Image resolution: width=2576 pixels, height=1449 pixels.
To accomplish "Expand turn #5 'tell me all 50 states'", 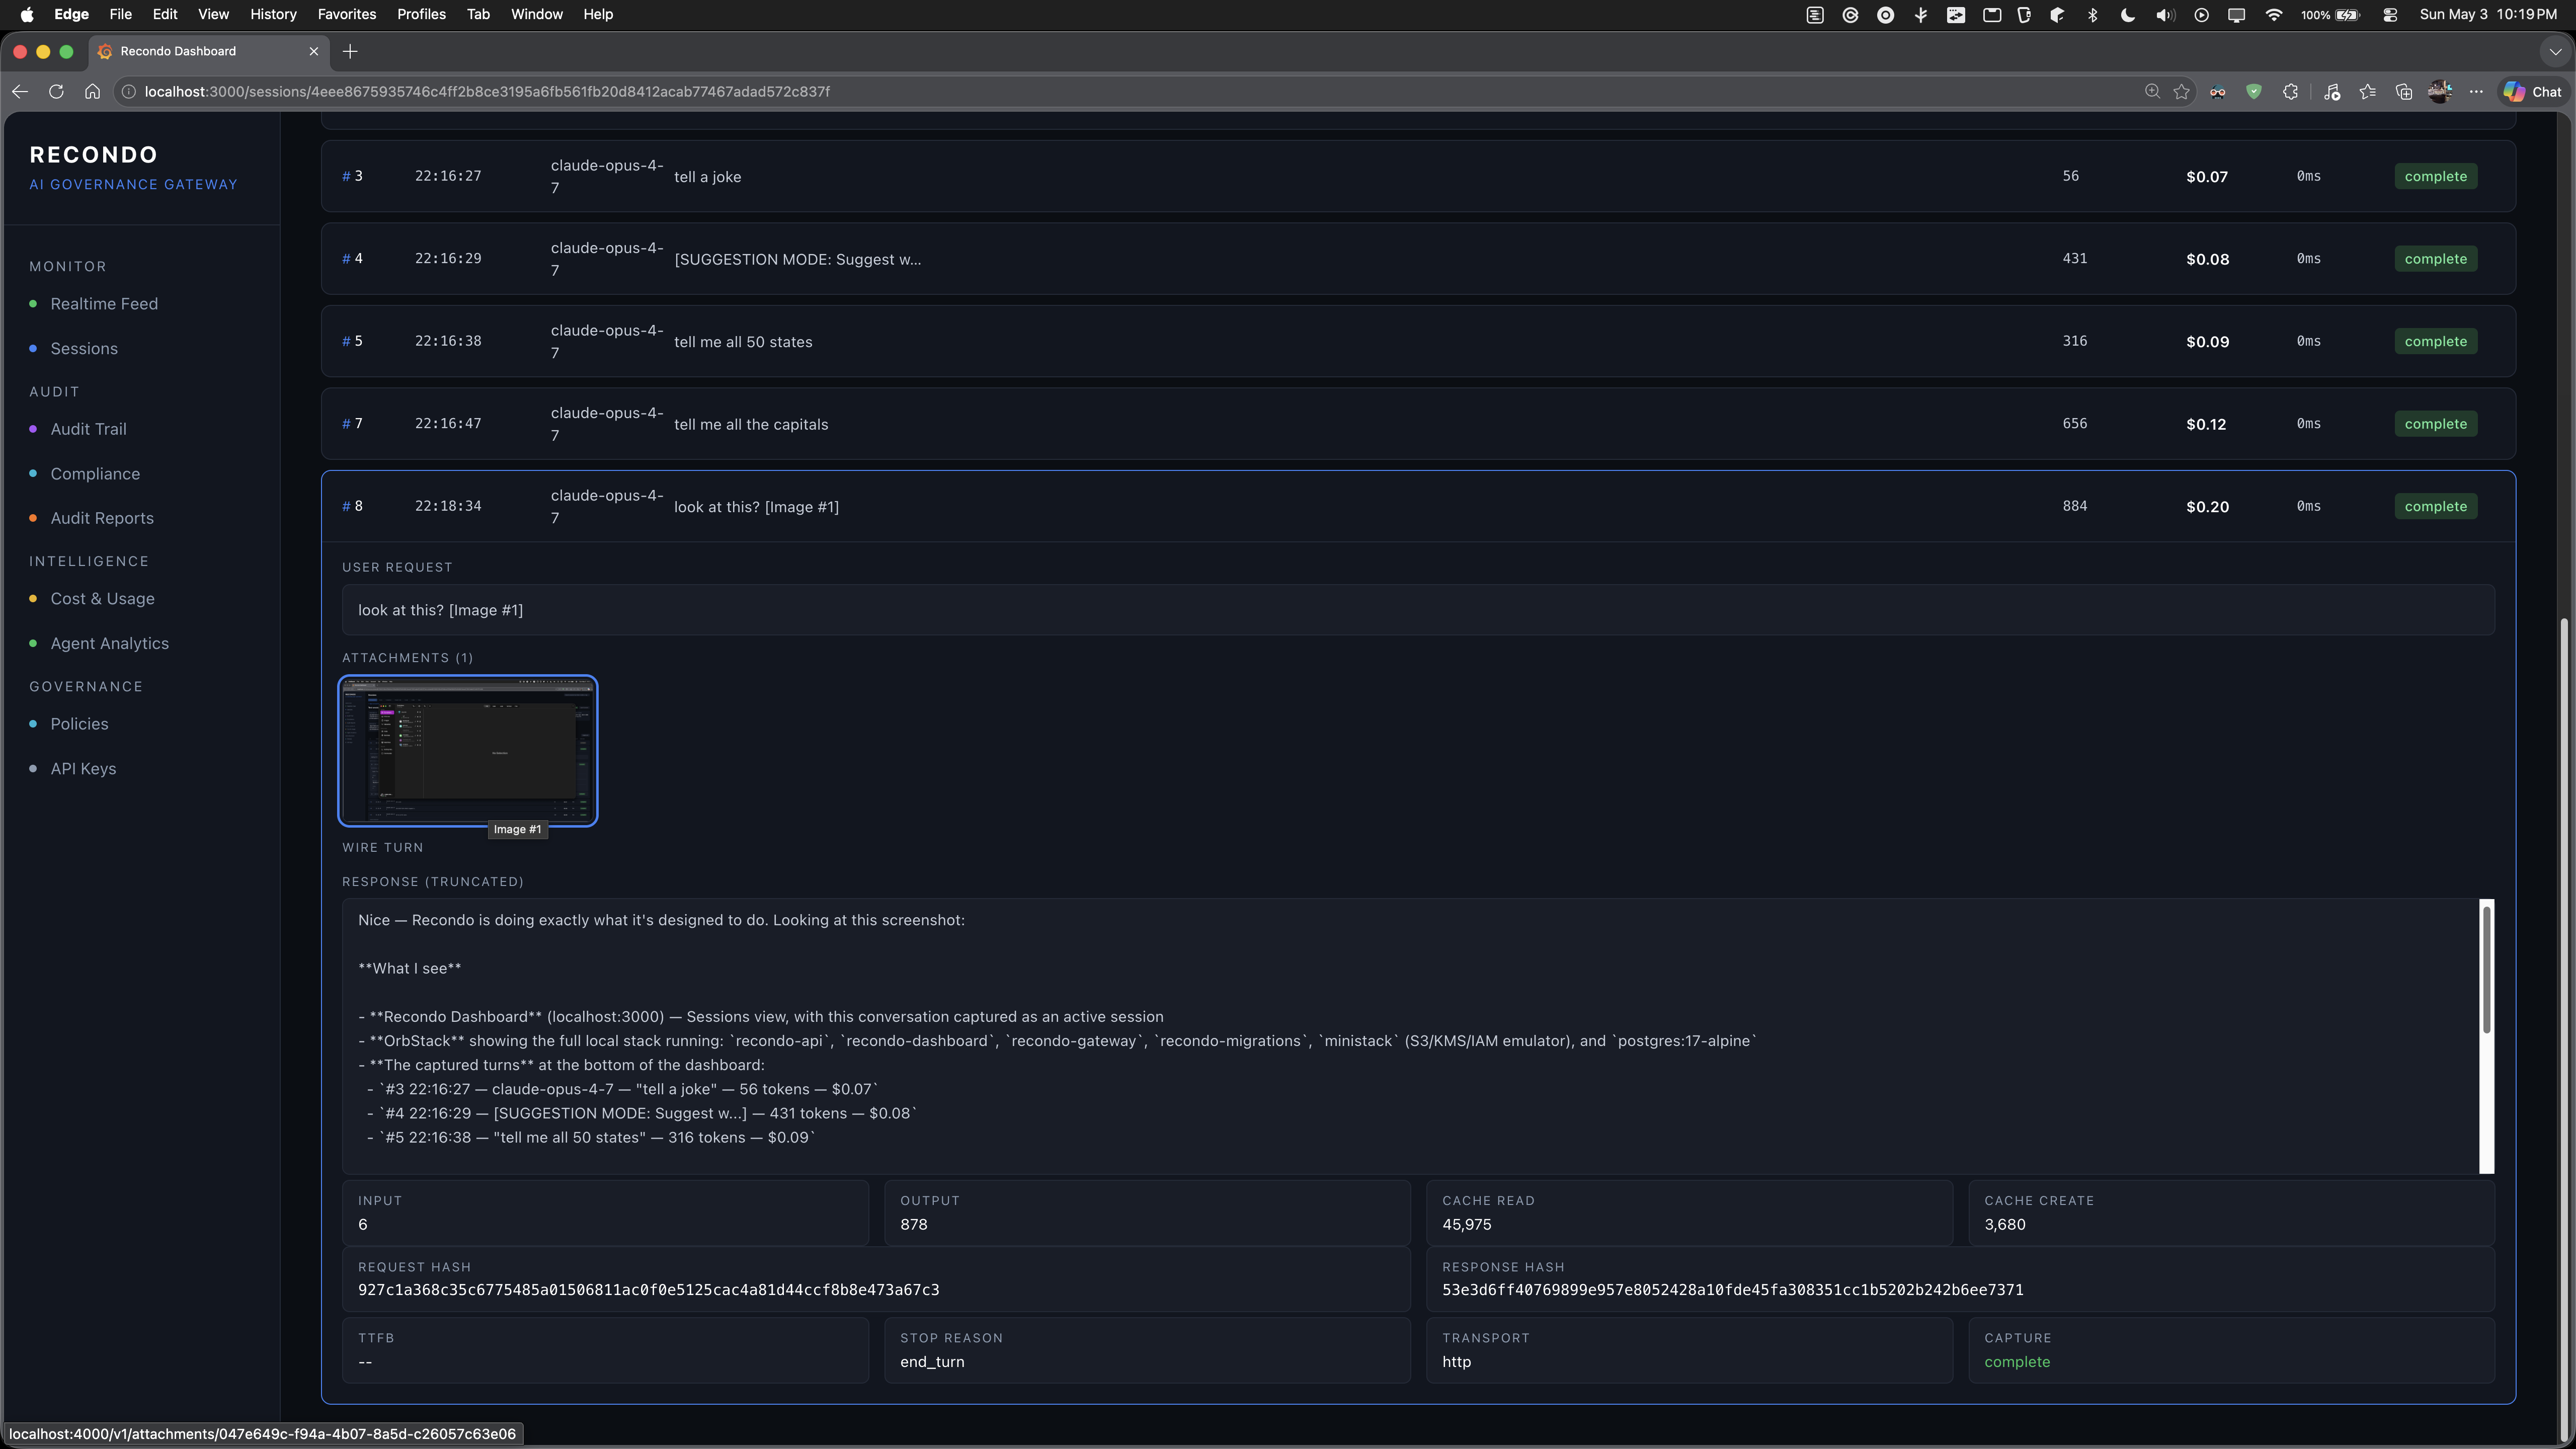I will coord(1418,341).
